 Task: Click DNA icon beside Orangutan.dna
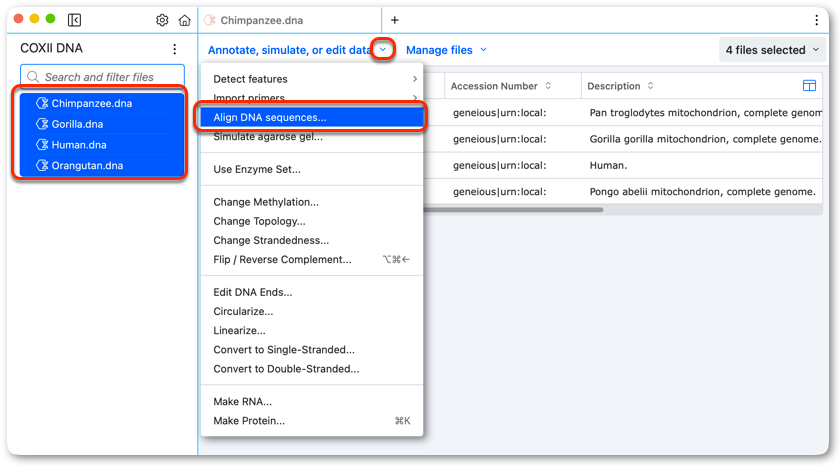[x=42, y=166]
